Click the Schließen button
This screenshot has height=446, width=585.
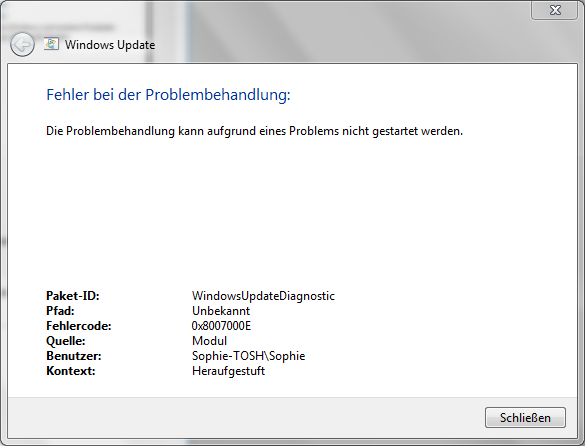(x=525, y=418)
